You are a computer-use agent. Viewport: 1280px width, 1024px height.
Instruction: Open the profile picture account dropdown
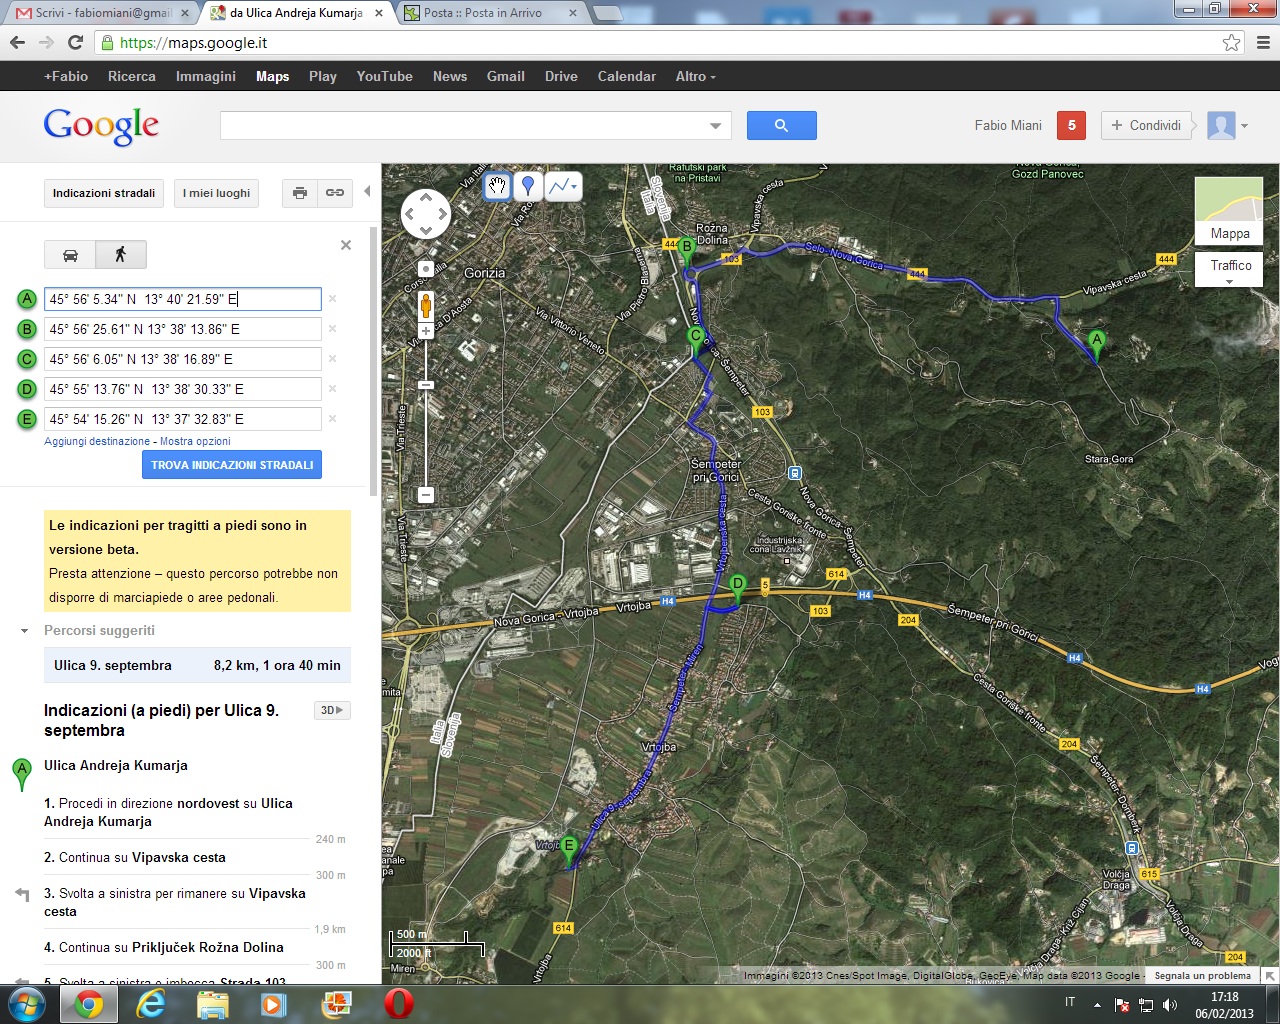1227,125
